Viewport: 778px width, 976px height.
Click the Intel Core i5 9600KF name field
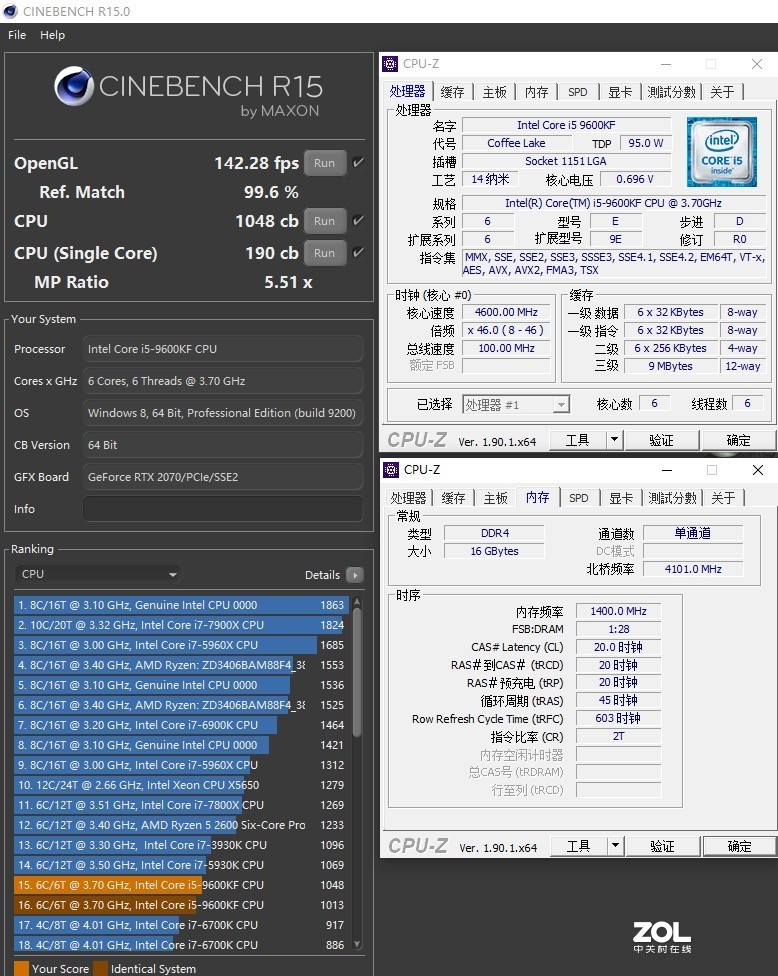click(566, 125)
